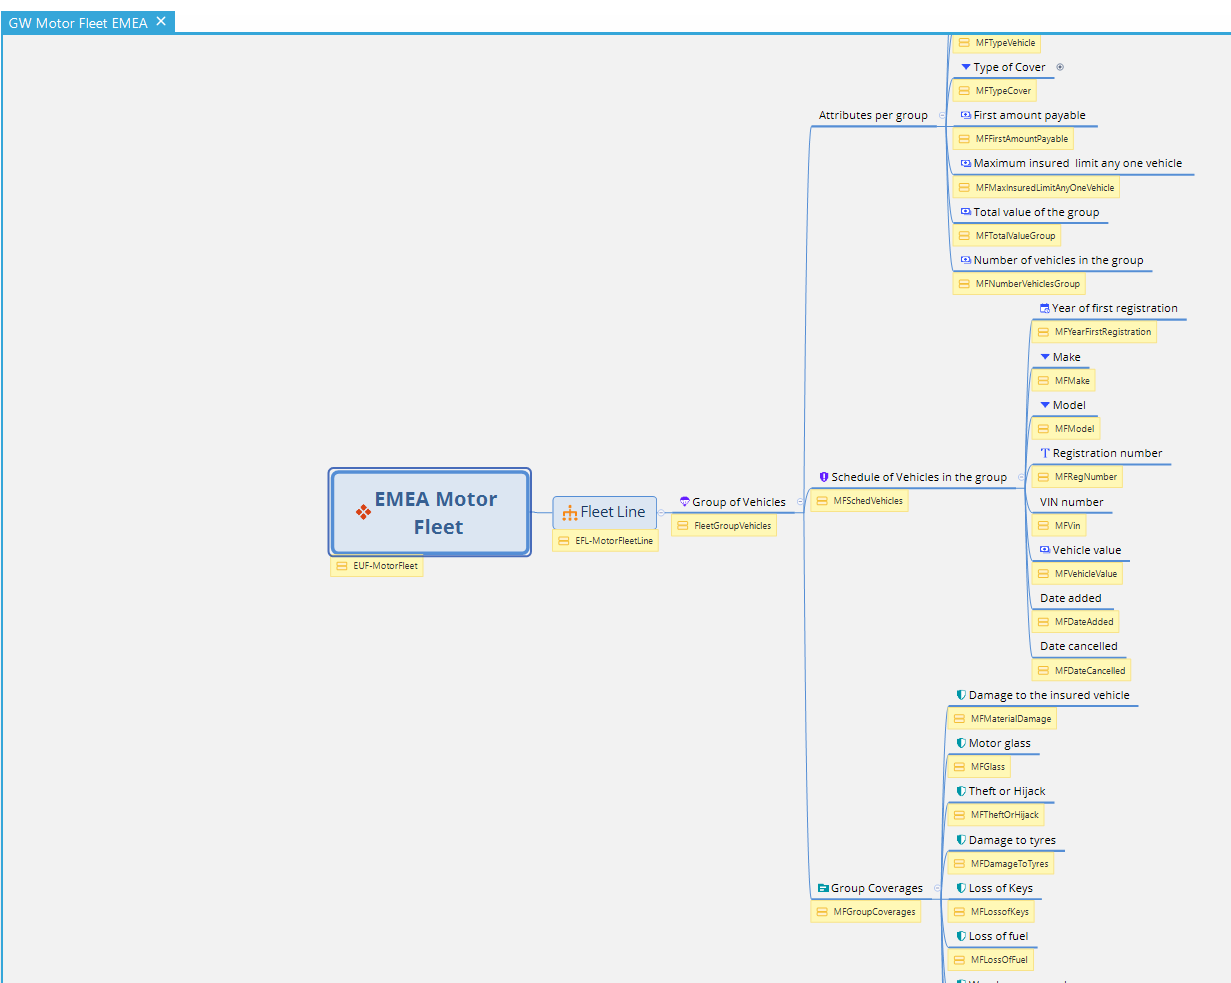Collapse the Fleet Line node children
Image resolution: width=1231 pixels, height=983 pixels.
661,512
